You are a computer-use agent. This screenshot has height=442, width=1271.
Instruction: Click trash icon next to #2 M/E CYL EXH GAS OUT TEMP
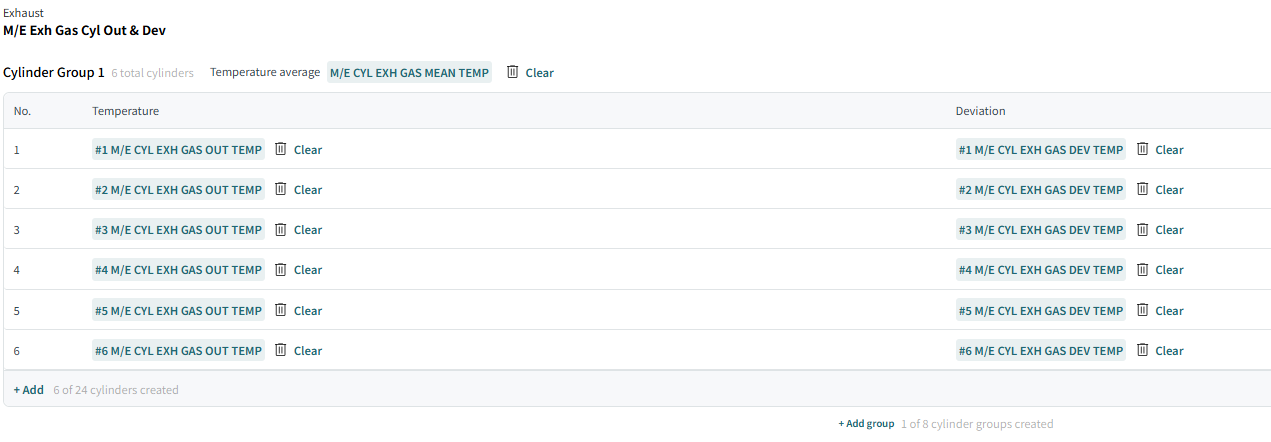tap(281, 189)
